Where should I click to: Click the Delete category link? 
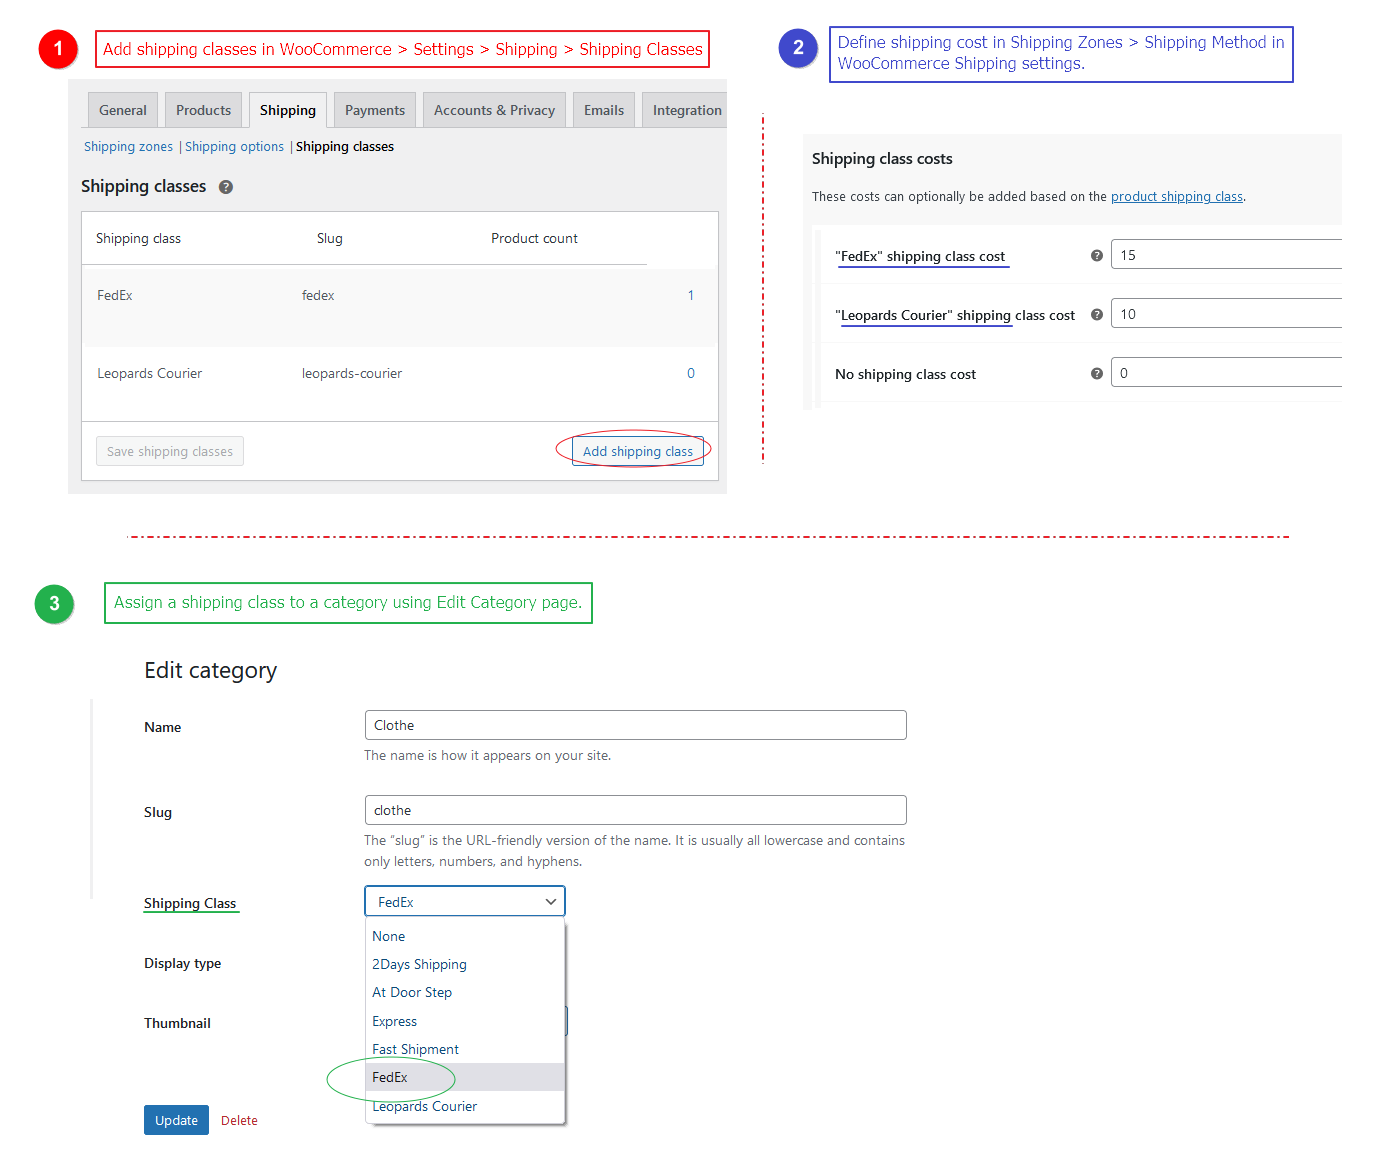239,1121
